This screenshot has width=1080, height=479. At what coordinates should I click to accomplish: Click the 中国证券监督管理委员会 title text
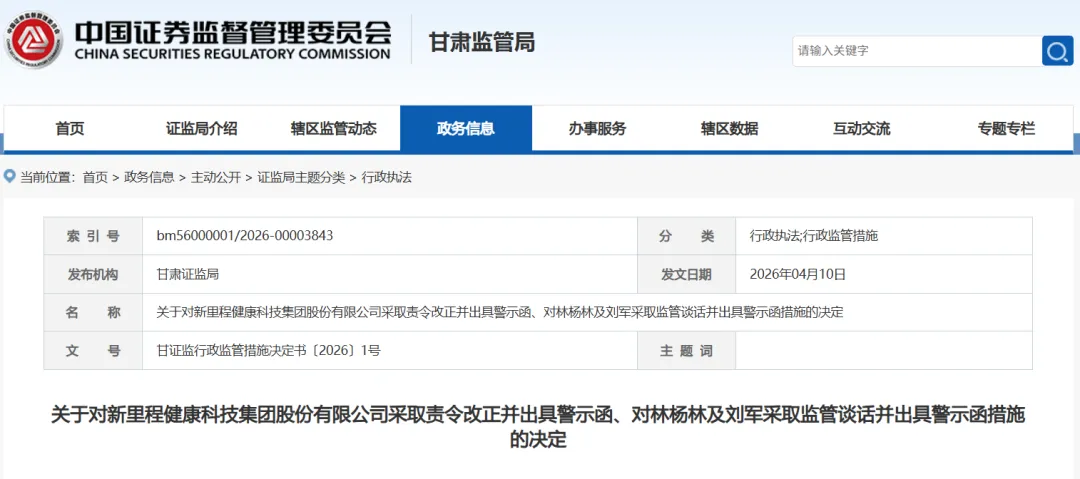pyautogui.click(x=233, y=31)
